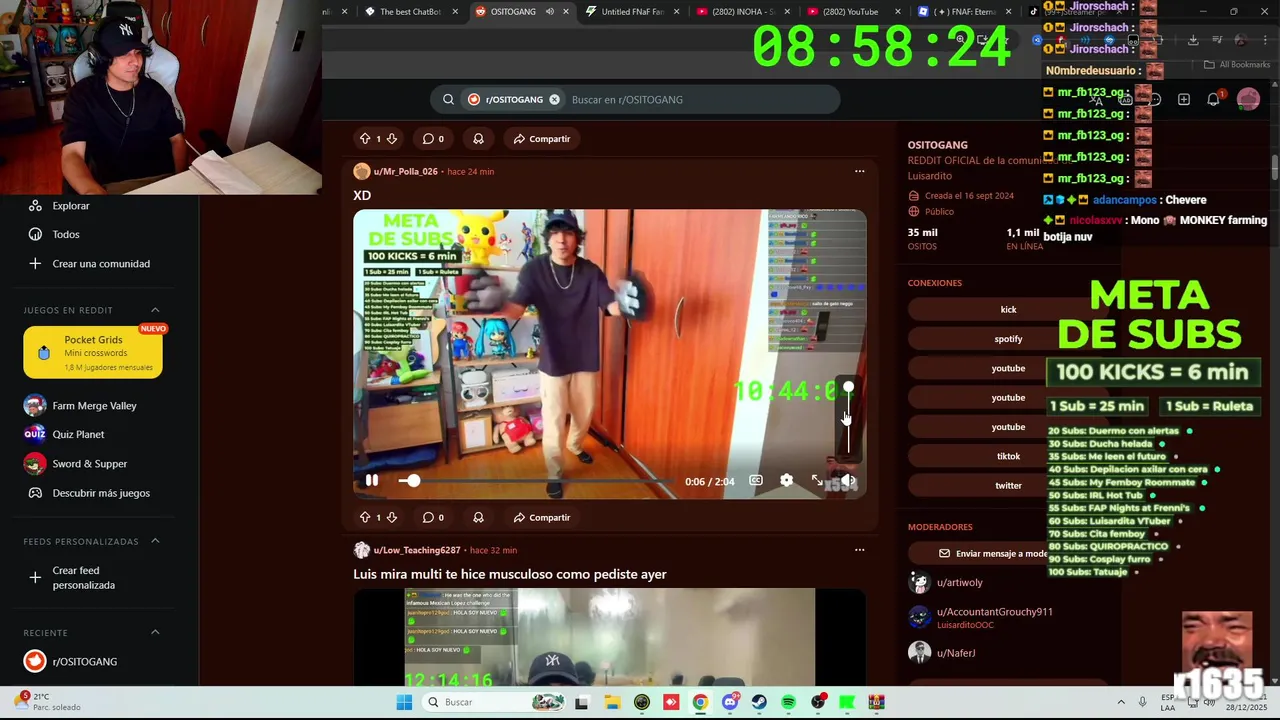This screenshot has width=1280, height=720.
Task: Pause the XD video
Action: coord(372,481)
